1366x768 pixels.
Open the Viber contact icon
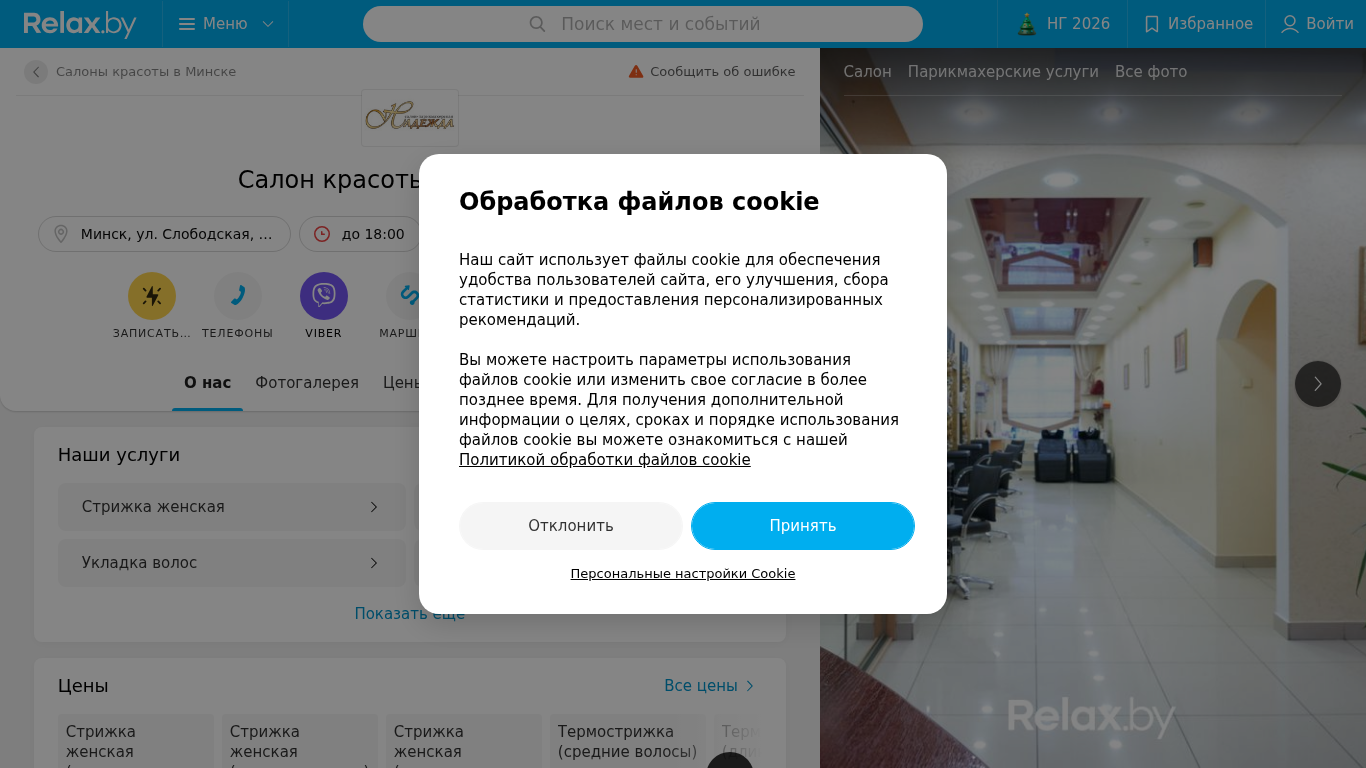(324, 296)
